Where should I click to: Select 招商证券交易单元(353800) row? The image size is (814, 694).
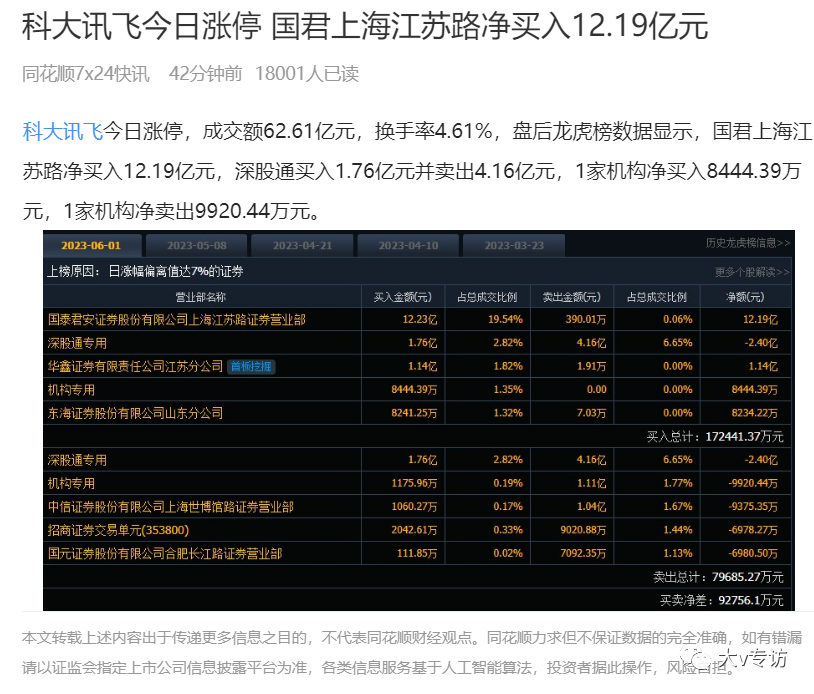tap(118, 530)
